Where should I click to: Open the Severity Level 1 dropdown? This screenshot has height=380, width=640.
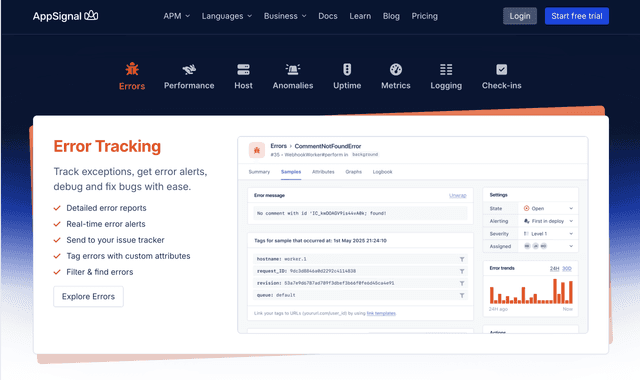tap(548, 233)
